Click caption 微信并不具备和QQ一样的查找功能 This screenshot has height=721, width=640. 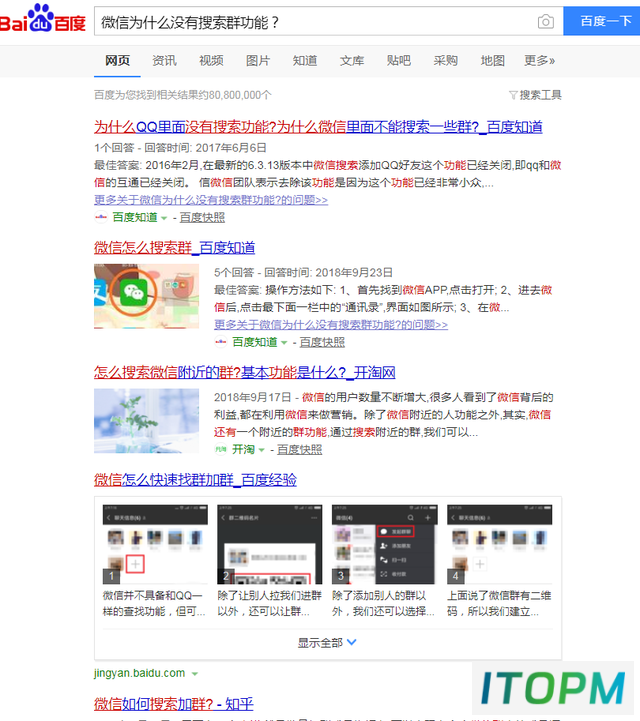tap(154, 603)
